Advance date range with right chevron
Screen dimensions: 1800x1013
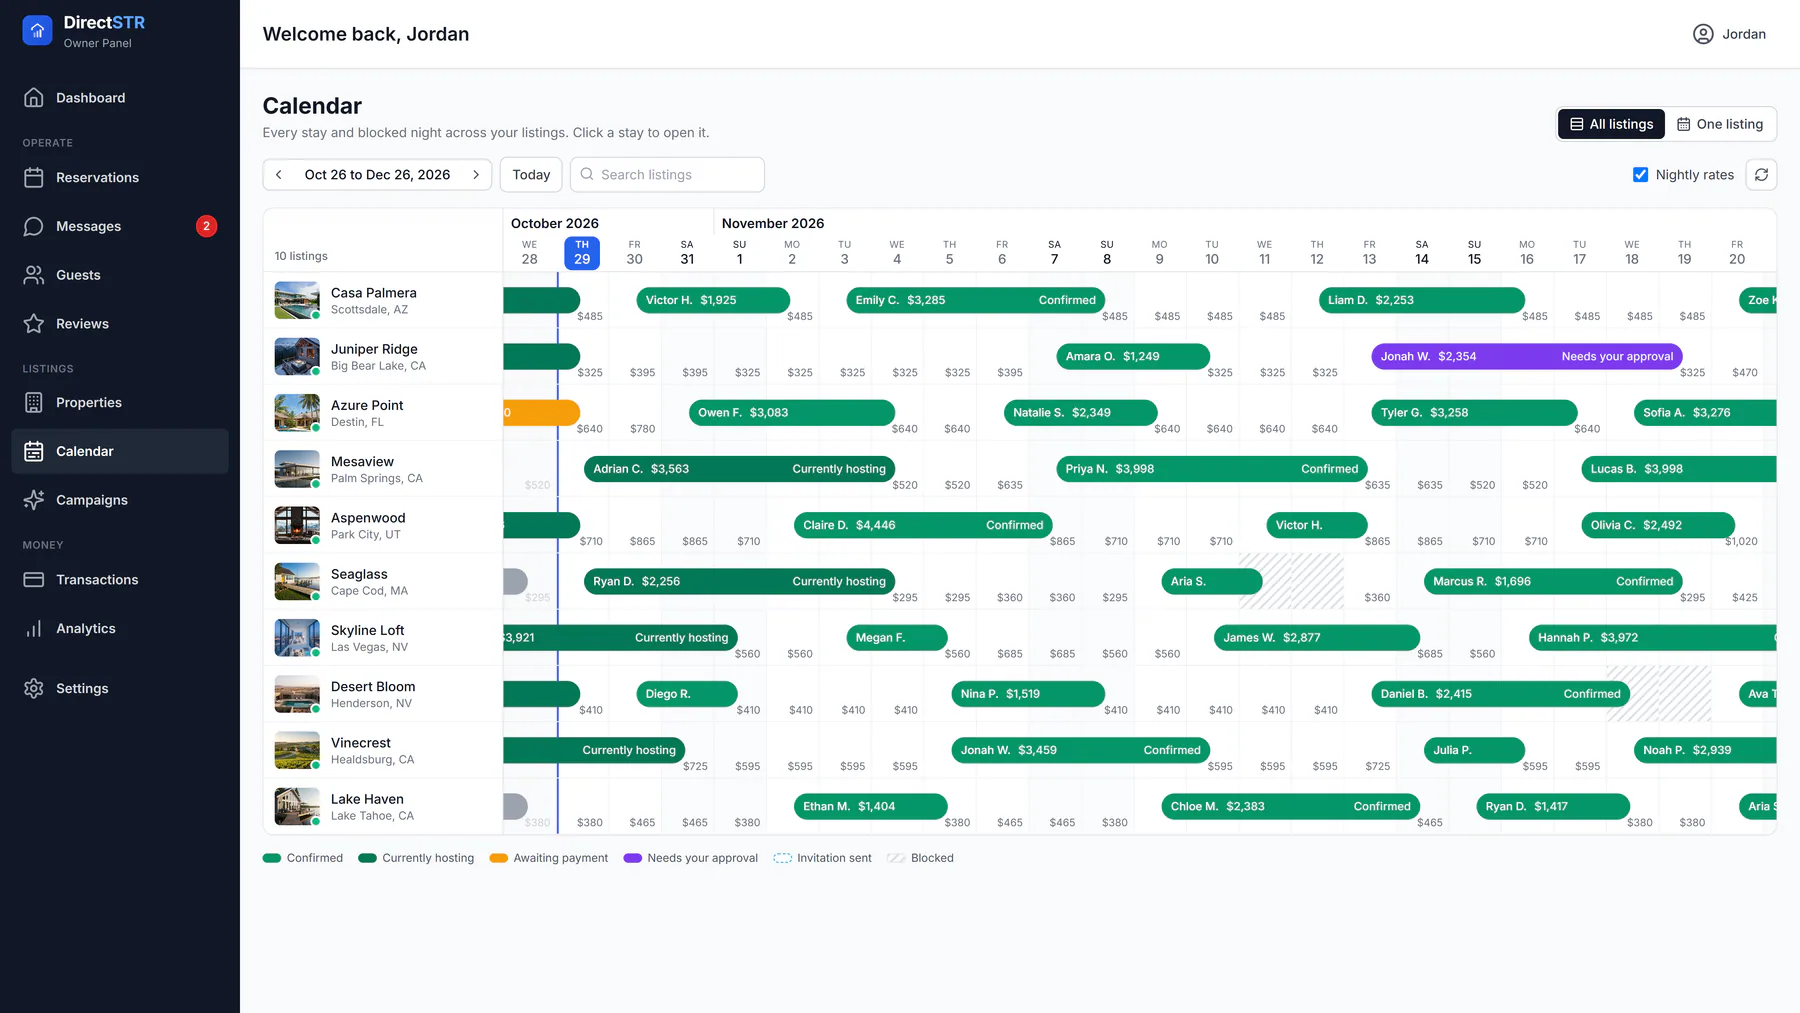point(476,175)
